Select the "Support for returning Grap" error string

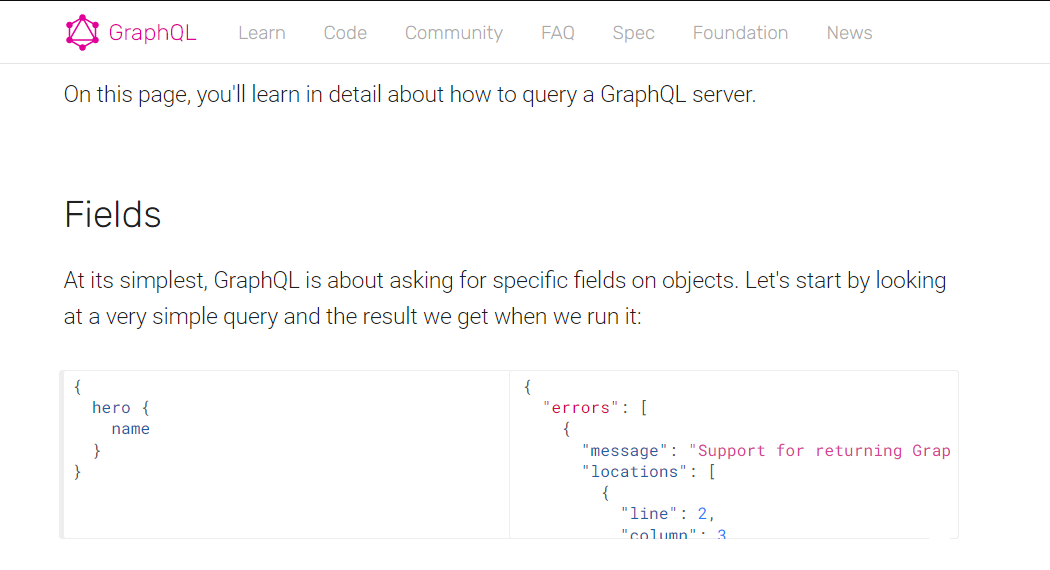[x=820, y=451]
